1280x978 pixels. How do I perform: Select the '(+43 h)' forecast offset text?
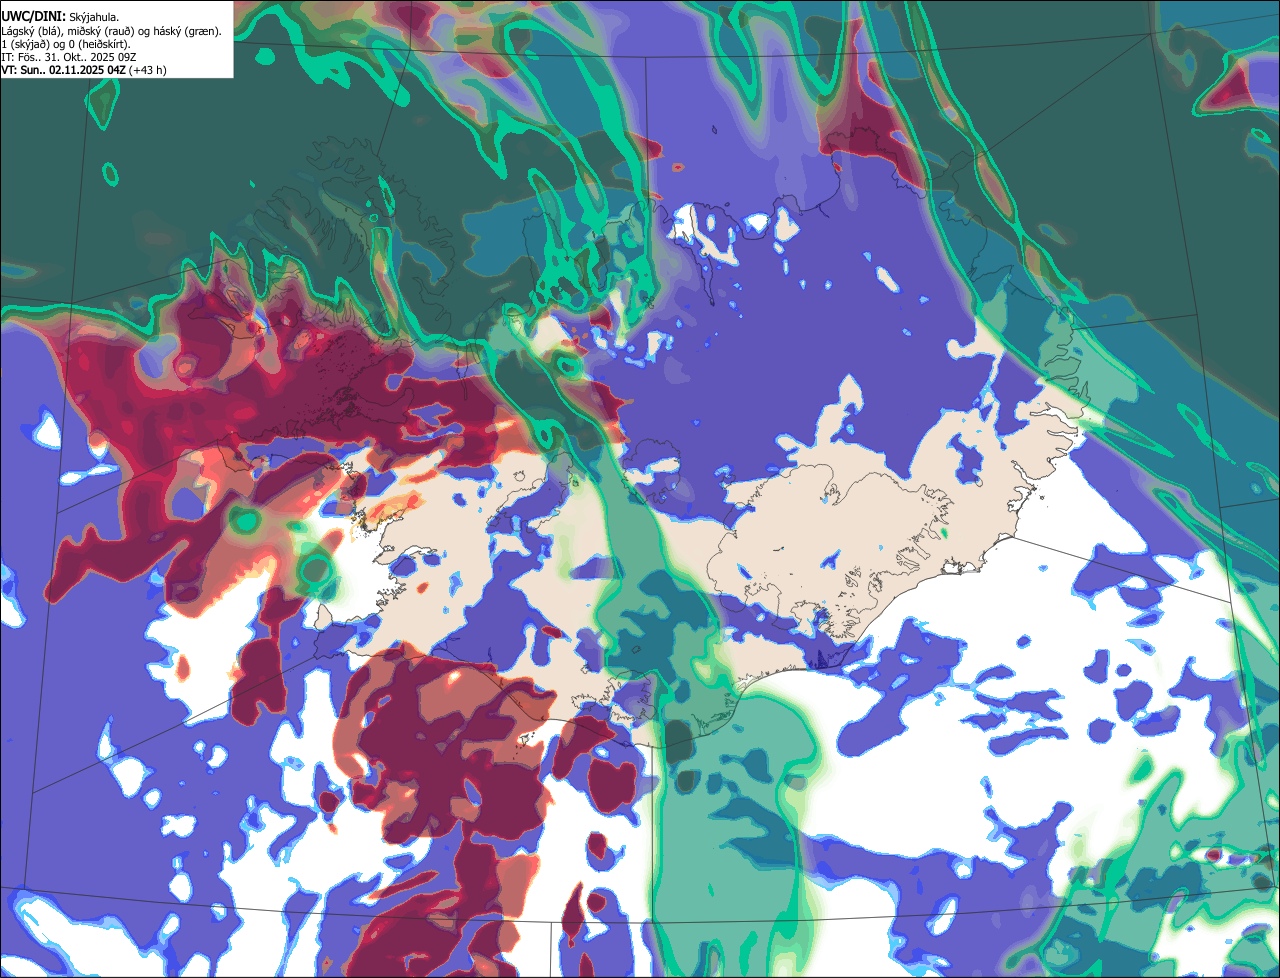147,70
